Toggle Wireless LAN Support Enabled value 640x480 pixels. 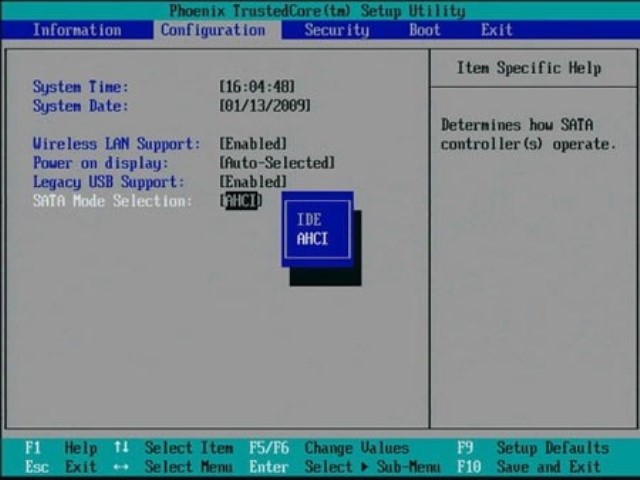[x=253, y=144]
